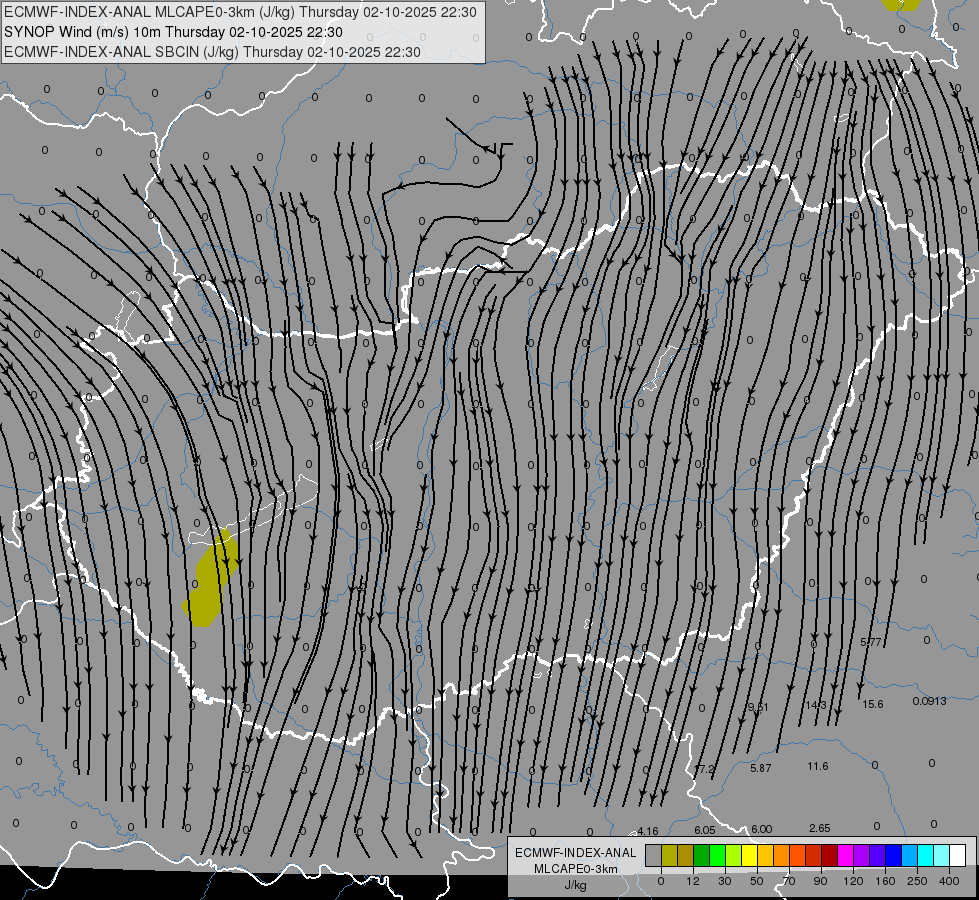
Task: Choose the pure blue legend swatch
Action: [893, 855]
